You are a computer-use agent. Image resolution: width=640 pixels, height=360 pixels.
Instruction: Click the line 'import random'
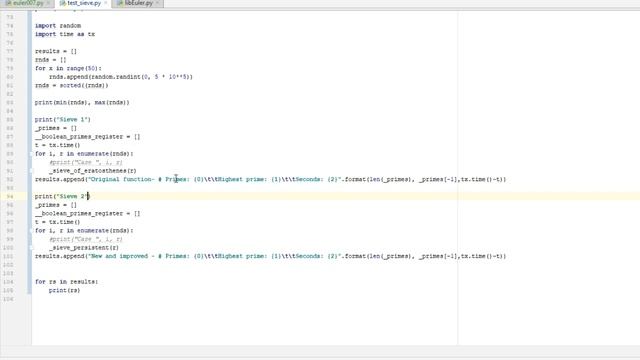pos(58,26)
